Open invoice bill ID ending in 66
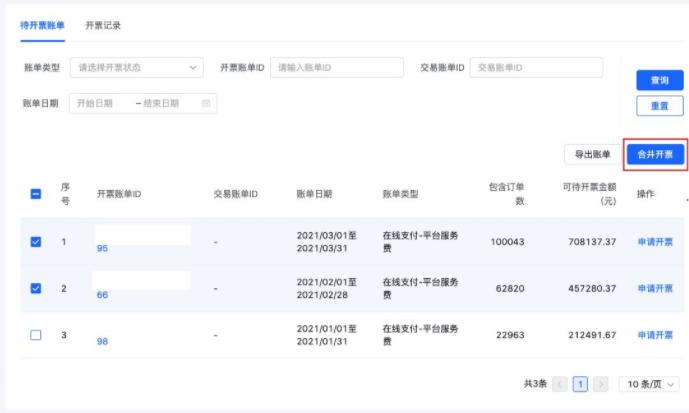This screenshot has width=689, height=413. click(102, 295)
